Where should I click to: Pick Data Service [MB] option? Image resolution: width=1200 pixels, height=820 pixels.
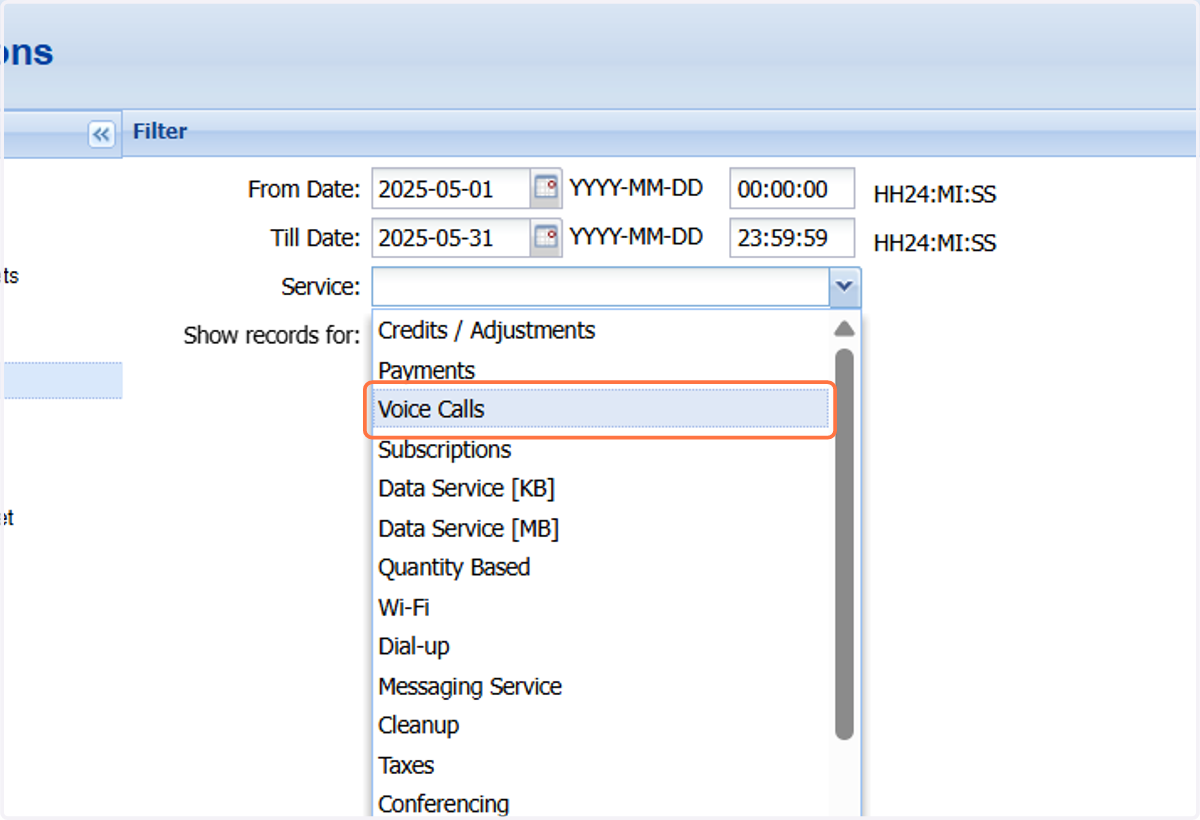601,528
